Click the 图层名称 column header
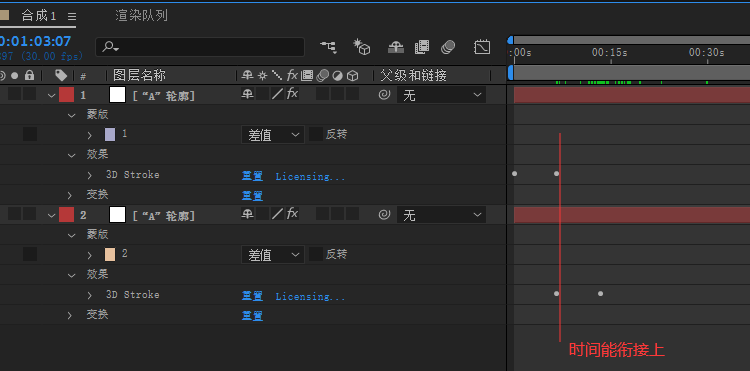Viewport: 750px width, 371px height. coord(139,76)
